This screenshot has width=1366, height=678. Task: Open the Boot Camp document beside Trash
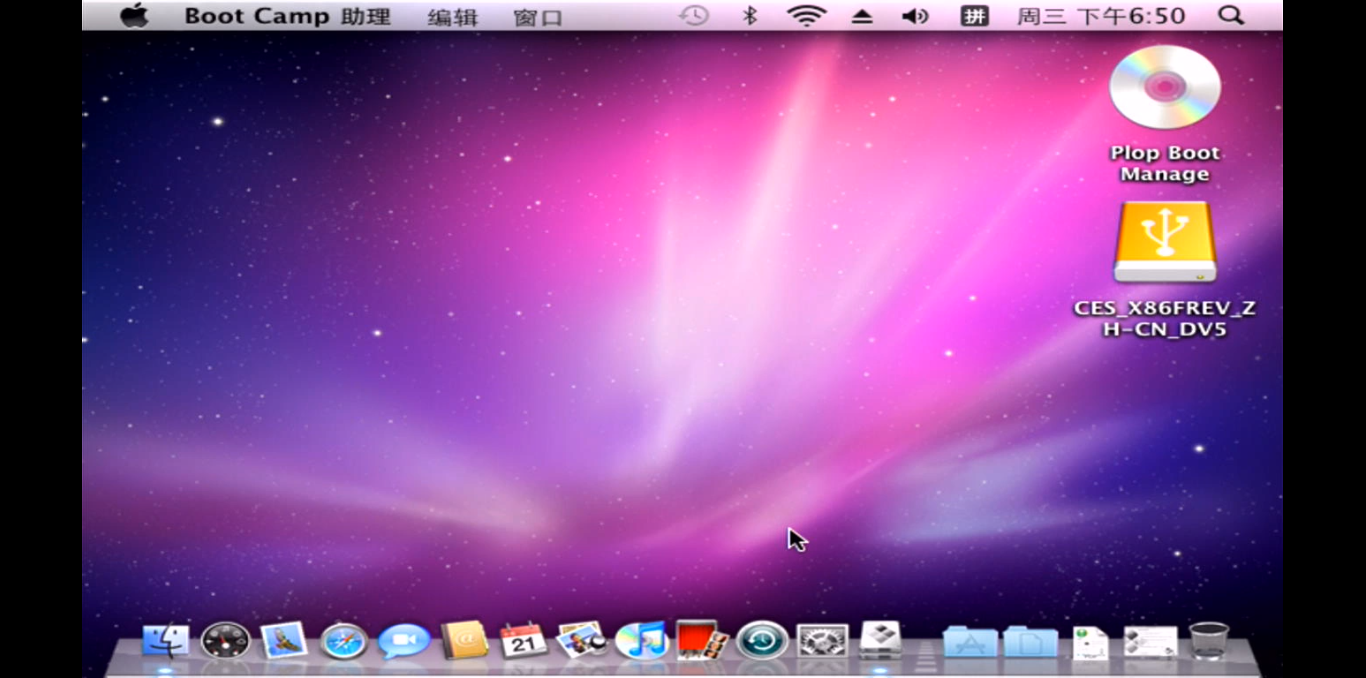click(x=1150, y=643)
